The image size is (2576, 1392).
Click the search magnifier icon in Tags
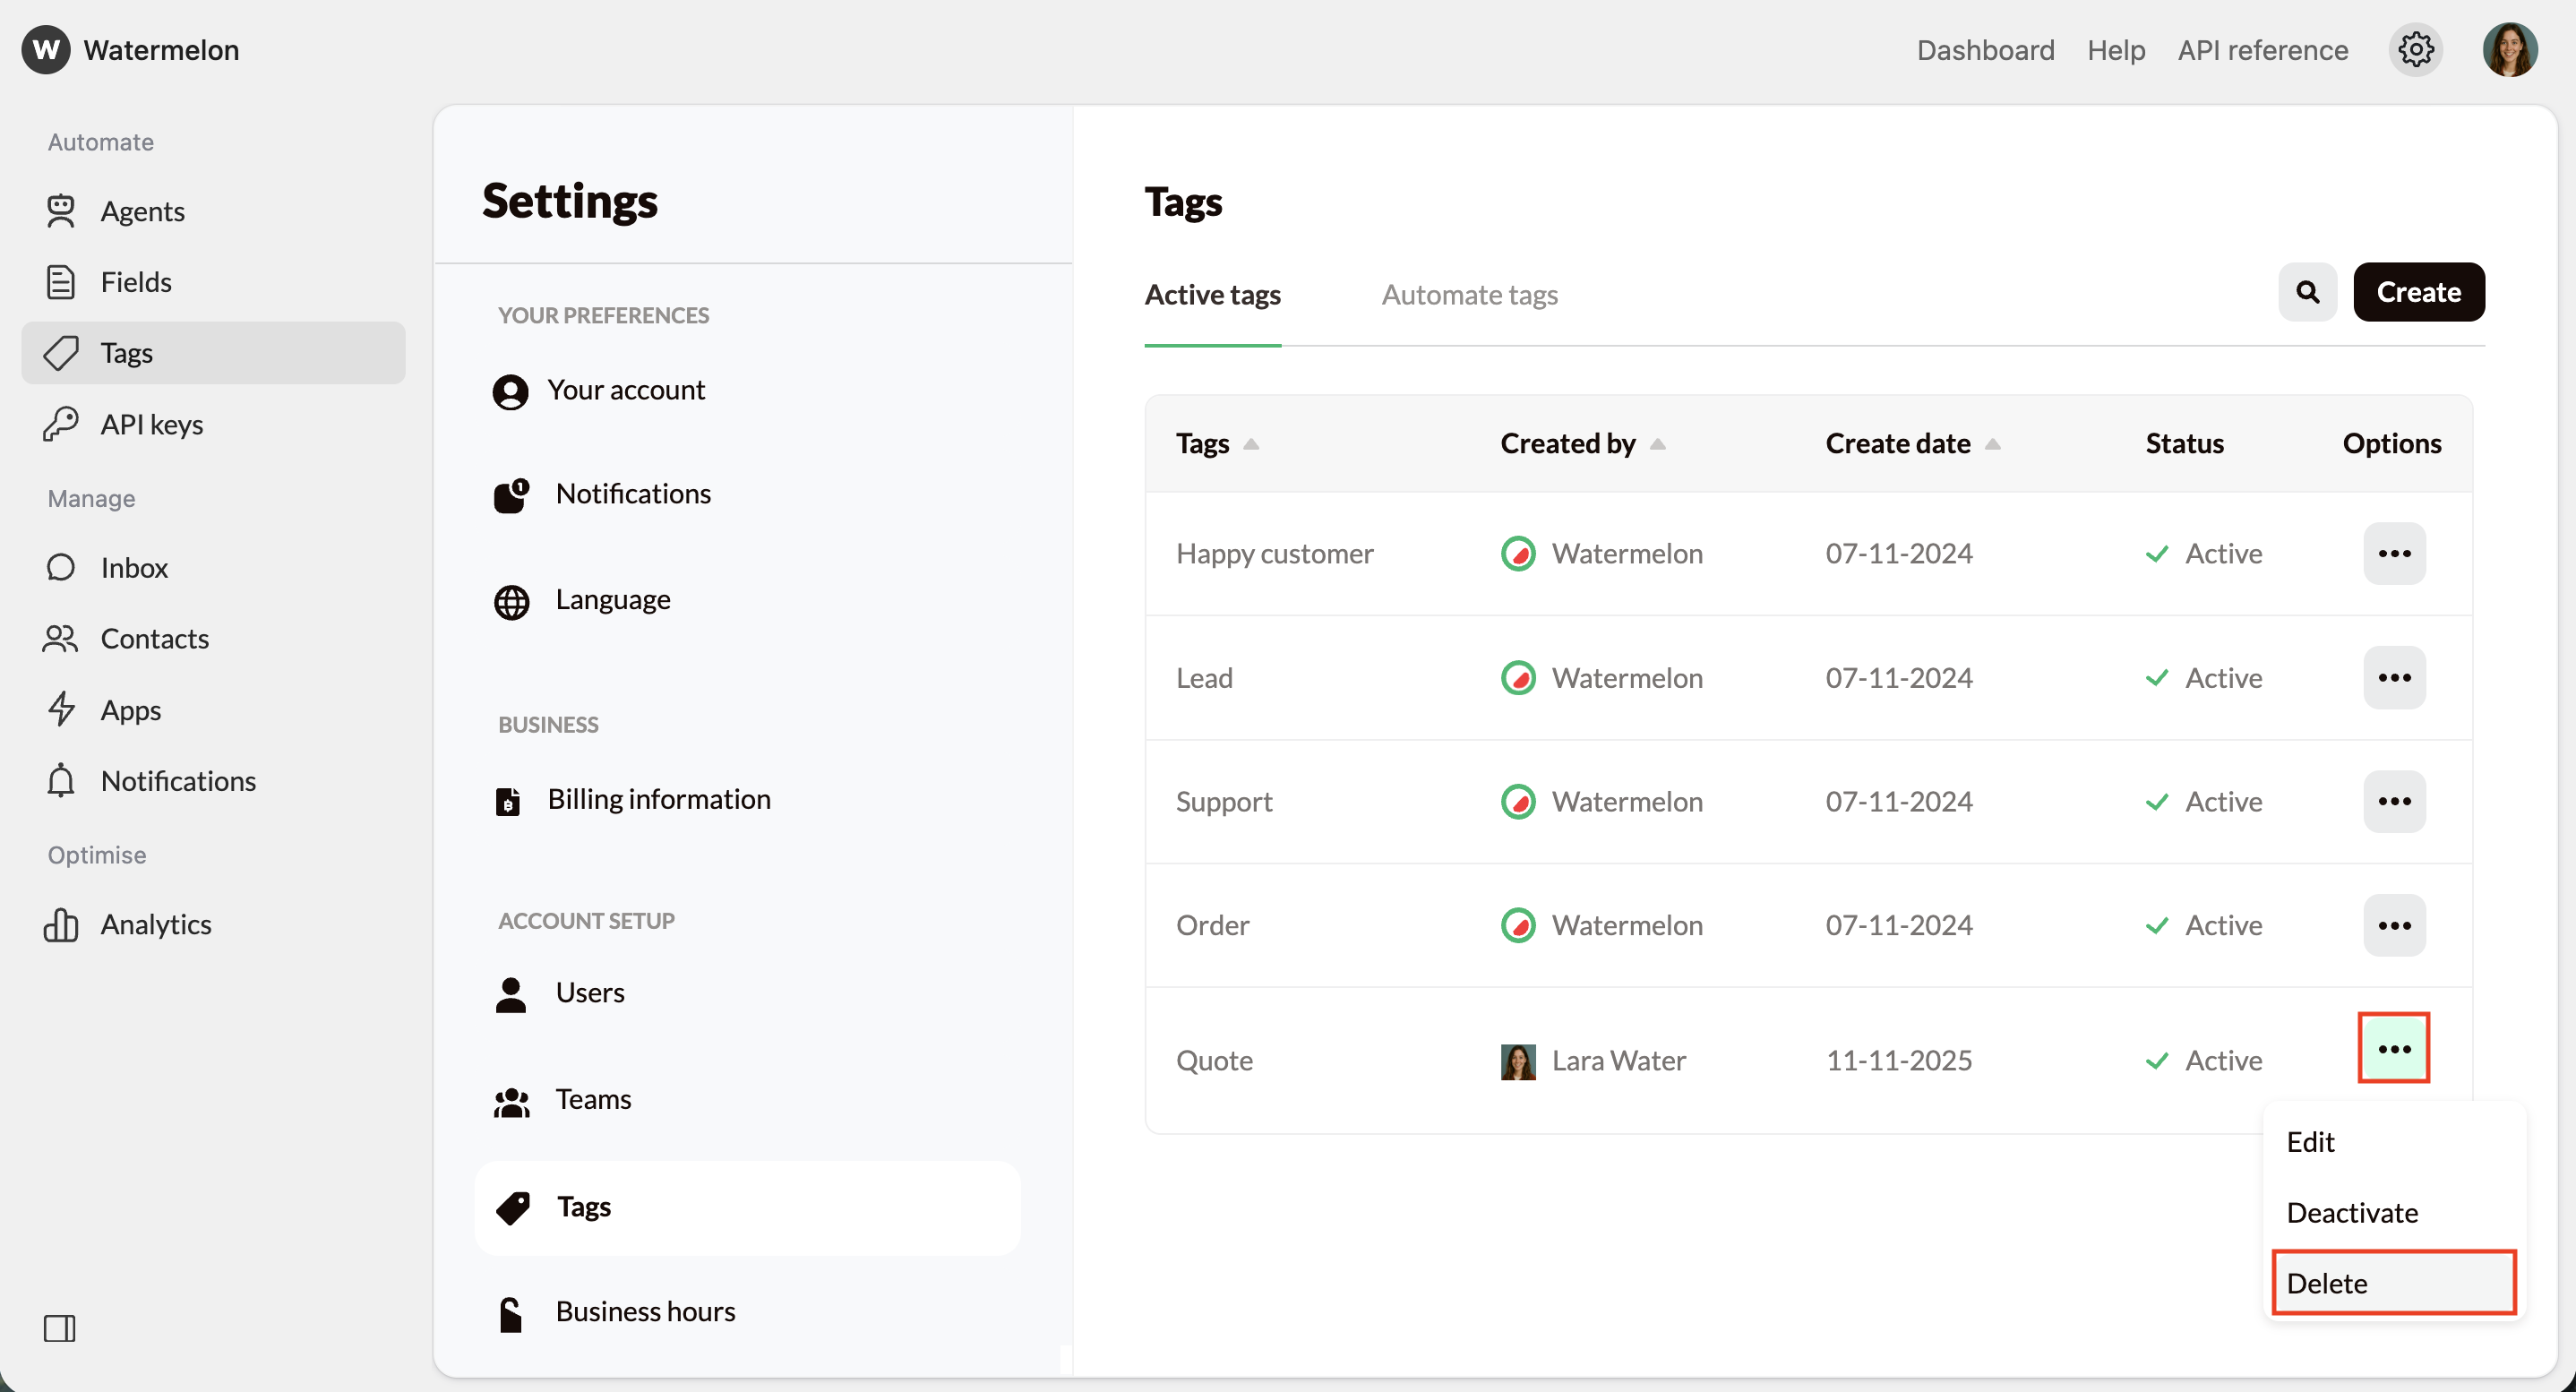tap(2307, 292)
